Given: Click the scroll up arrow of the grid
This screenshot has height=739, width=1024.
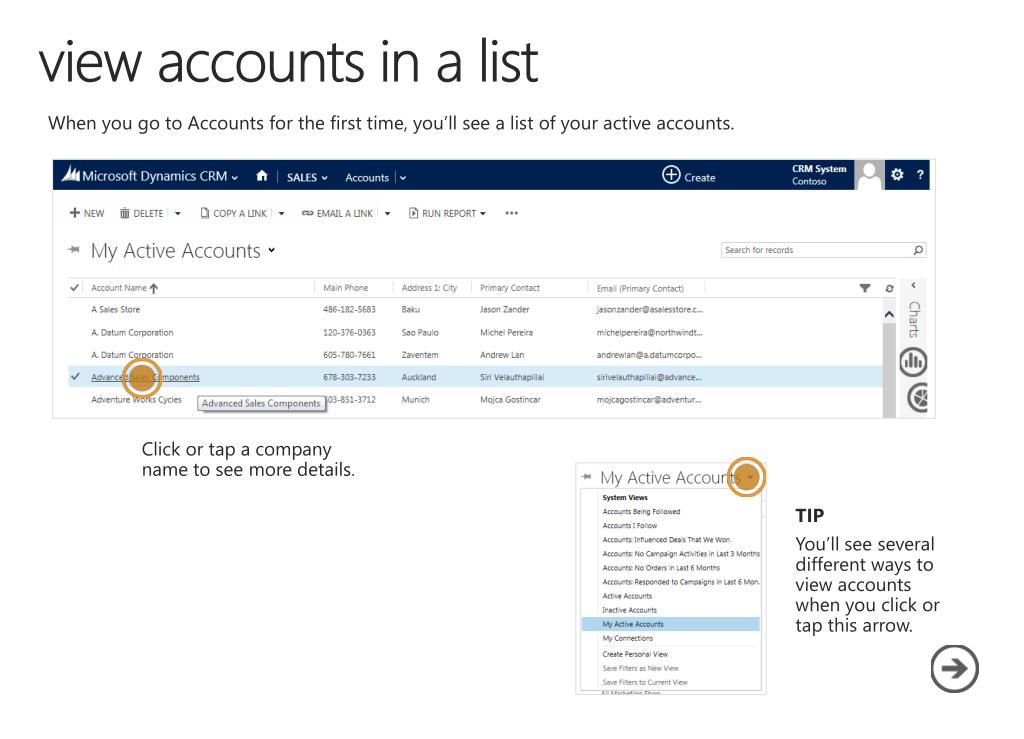Looking at the screenshot, I should click(x=889, y=315).
